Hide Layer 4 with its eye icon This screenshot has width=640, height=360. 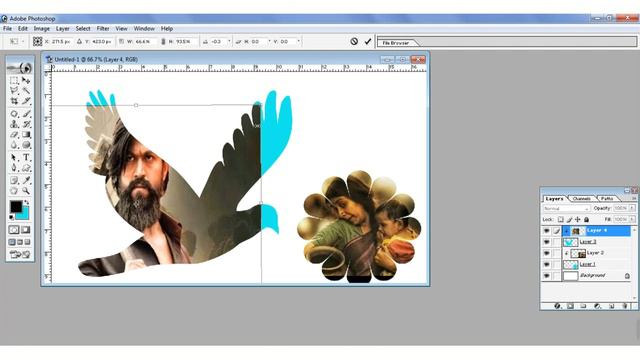[546, 231]
